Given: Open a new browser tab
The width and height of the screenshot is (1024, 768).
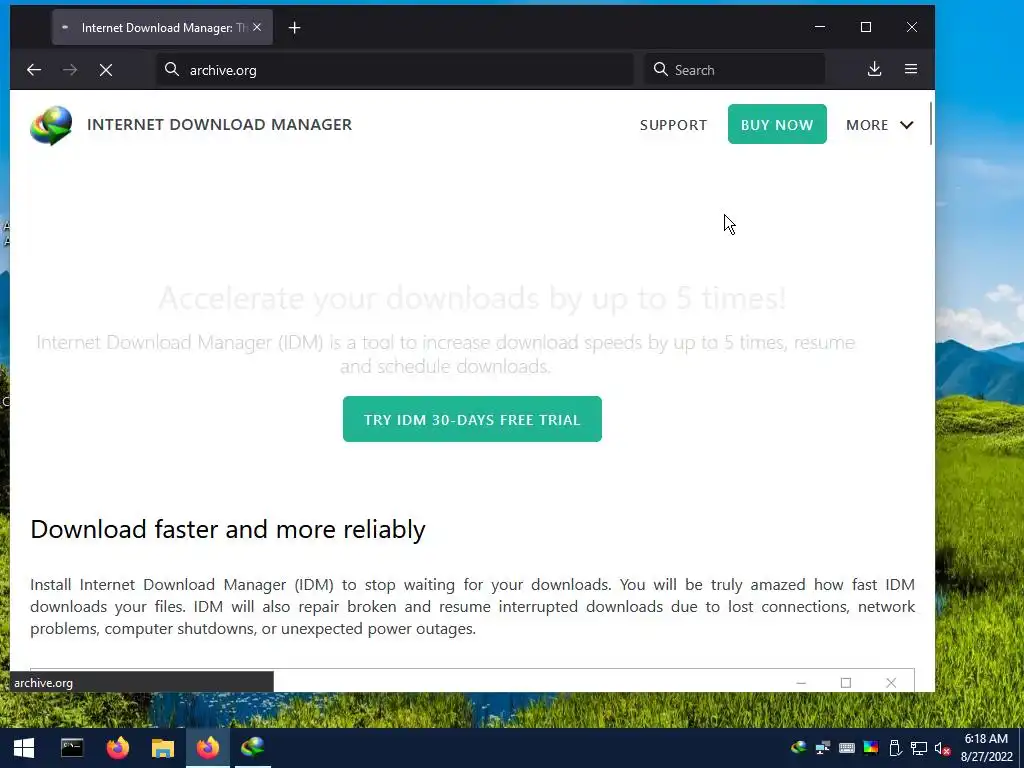Looking at the screenshot, I should click(x=295, y=27).
